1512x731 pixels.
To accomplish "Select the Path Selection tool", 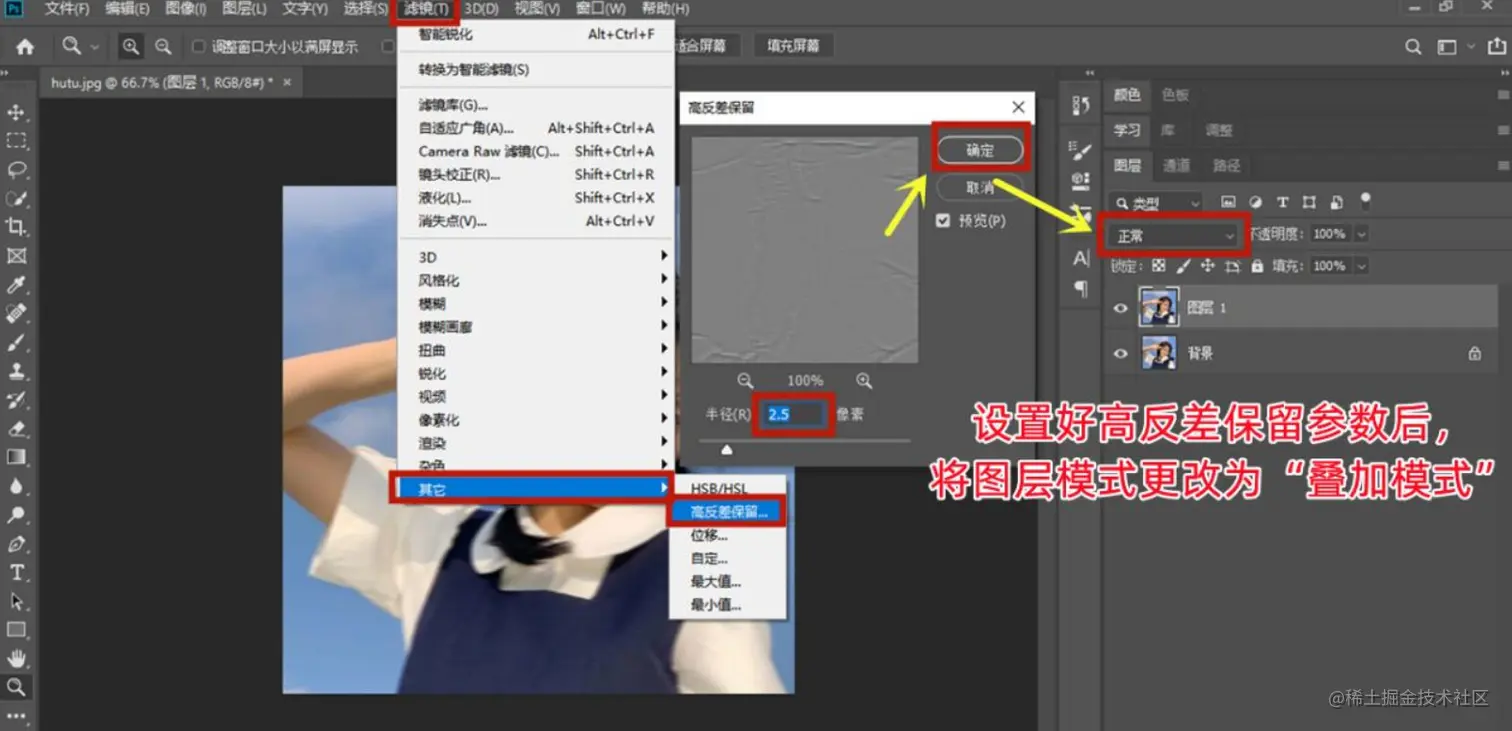I will click(x=17, y=601).
